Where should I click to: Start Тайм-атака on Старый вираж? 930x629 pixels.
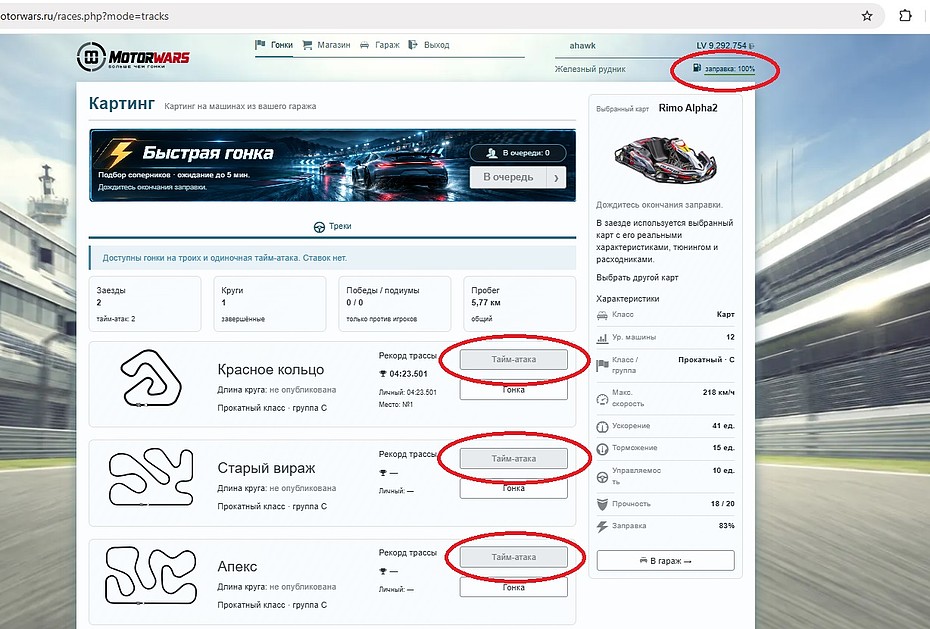[x=514, y=458]
